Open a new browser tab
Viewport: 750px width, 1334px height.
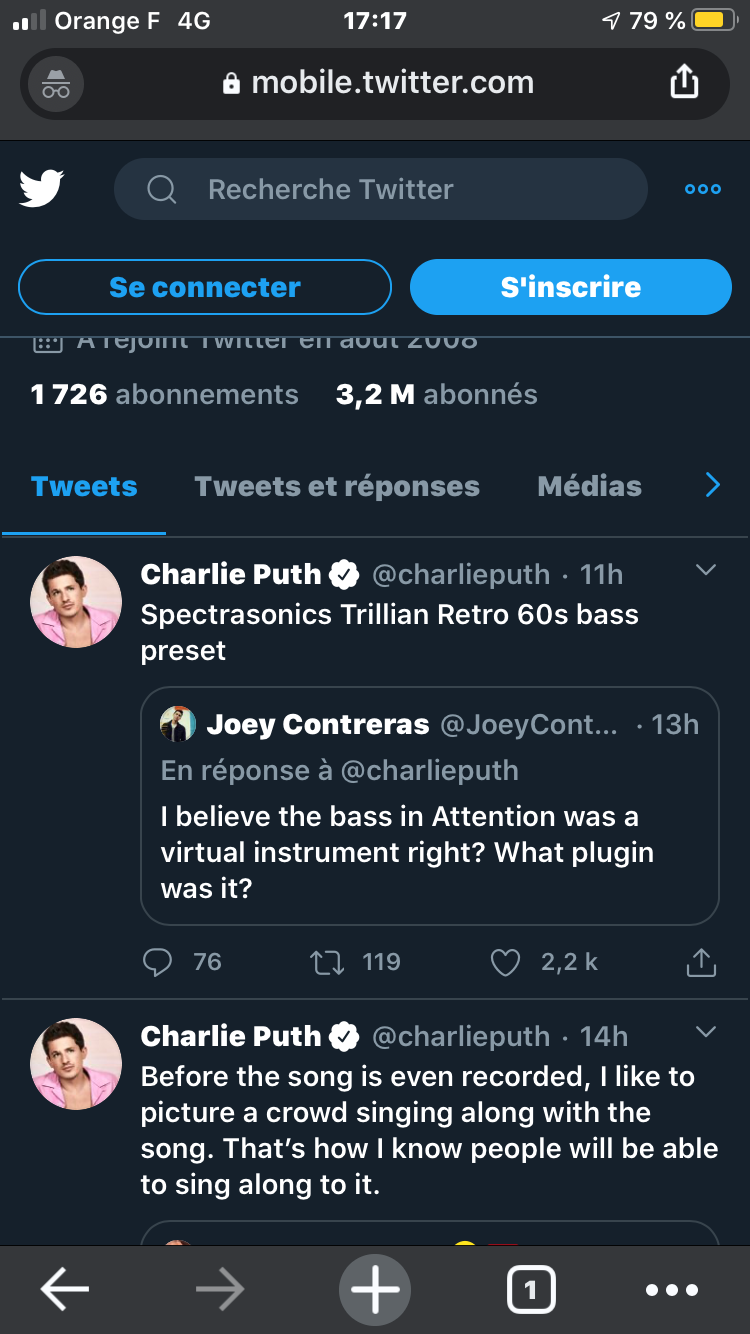375,1290
